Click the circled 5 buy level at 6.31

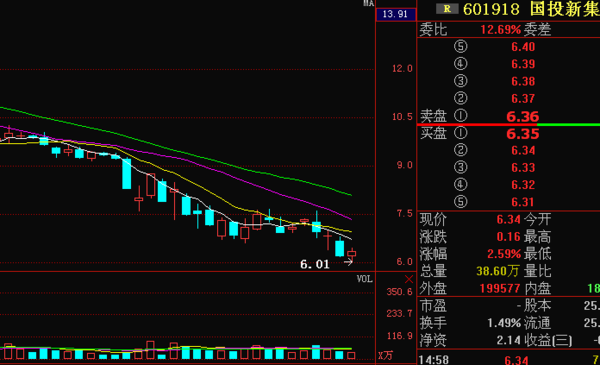click(x=461, y=202)
